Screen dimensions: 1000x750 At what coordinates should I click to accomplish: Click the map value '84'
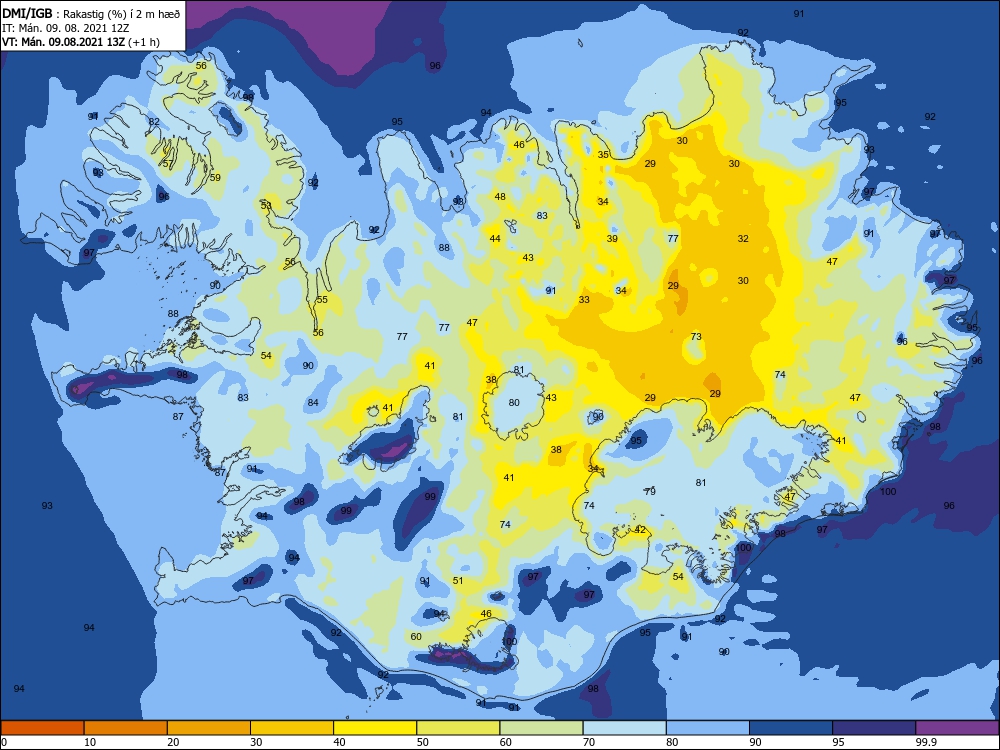312,402
